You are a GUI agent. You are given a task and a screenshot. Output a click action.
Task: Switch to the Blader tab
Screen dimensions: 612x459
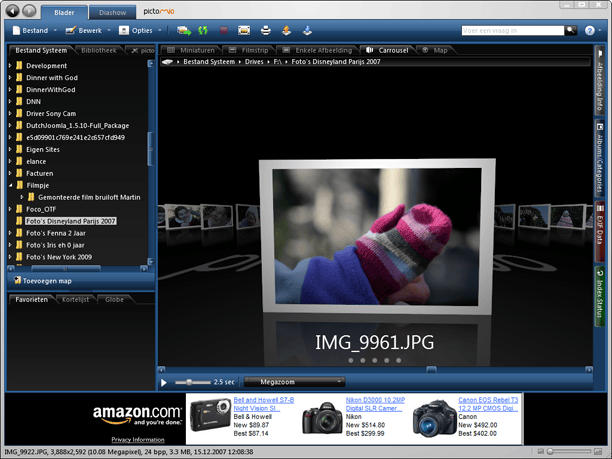(64, 12)
